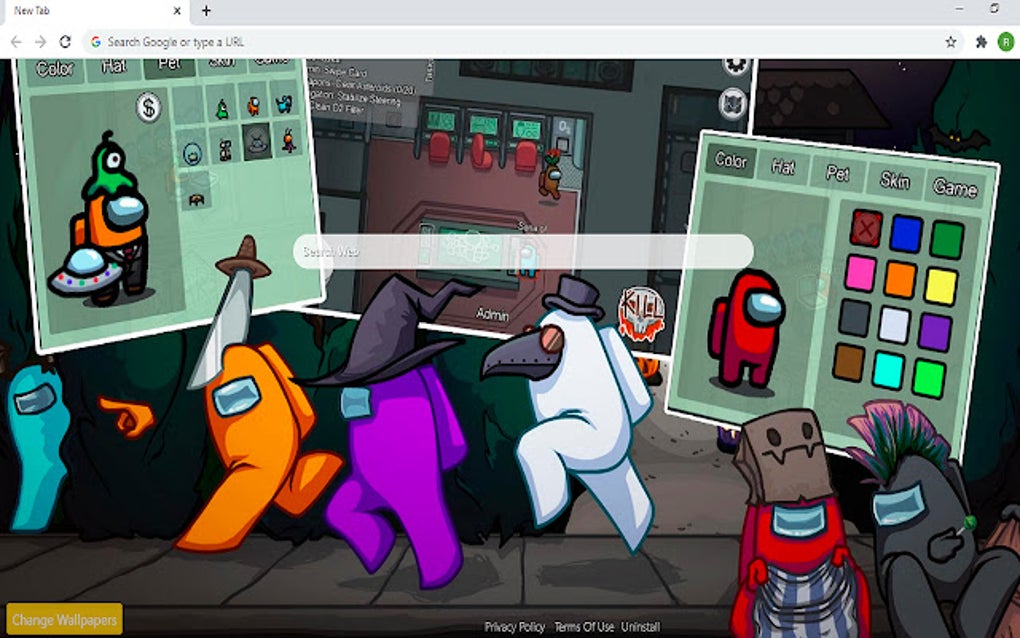
Task: Open the Game tab
Action: coord(957,187)
